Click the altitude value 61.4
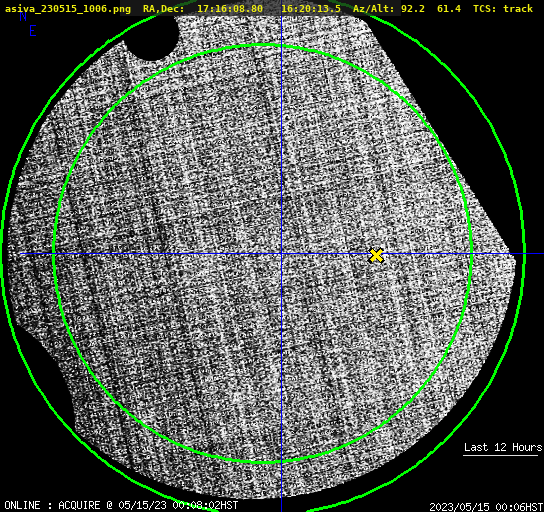Viewport: 544px width, 512px height. (449, 9)
